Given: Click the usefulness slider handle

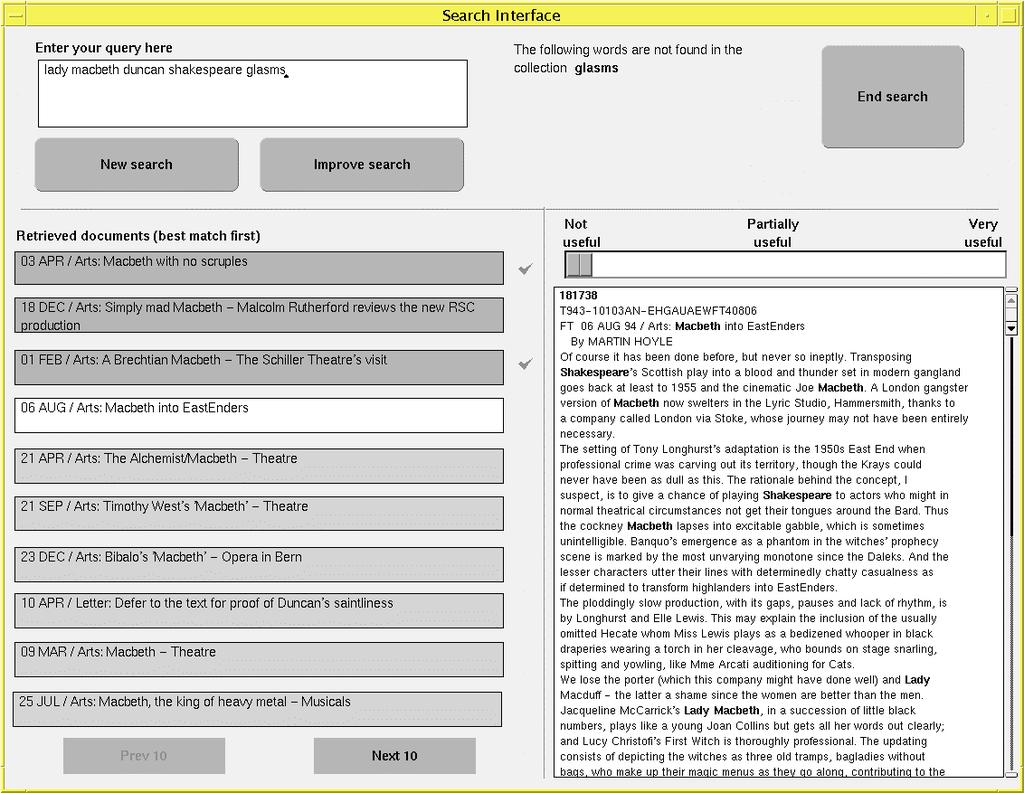Looking at the screenshot, I should pos(579,265).
